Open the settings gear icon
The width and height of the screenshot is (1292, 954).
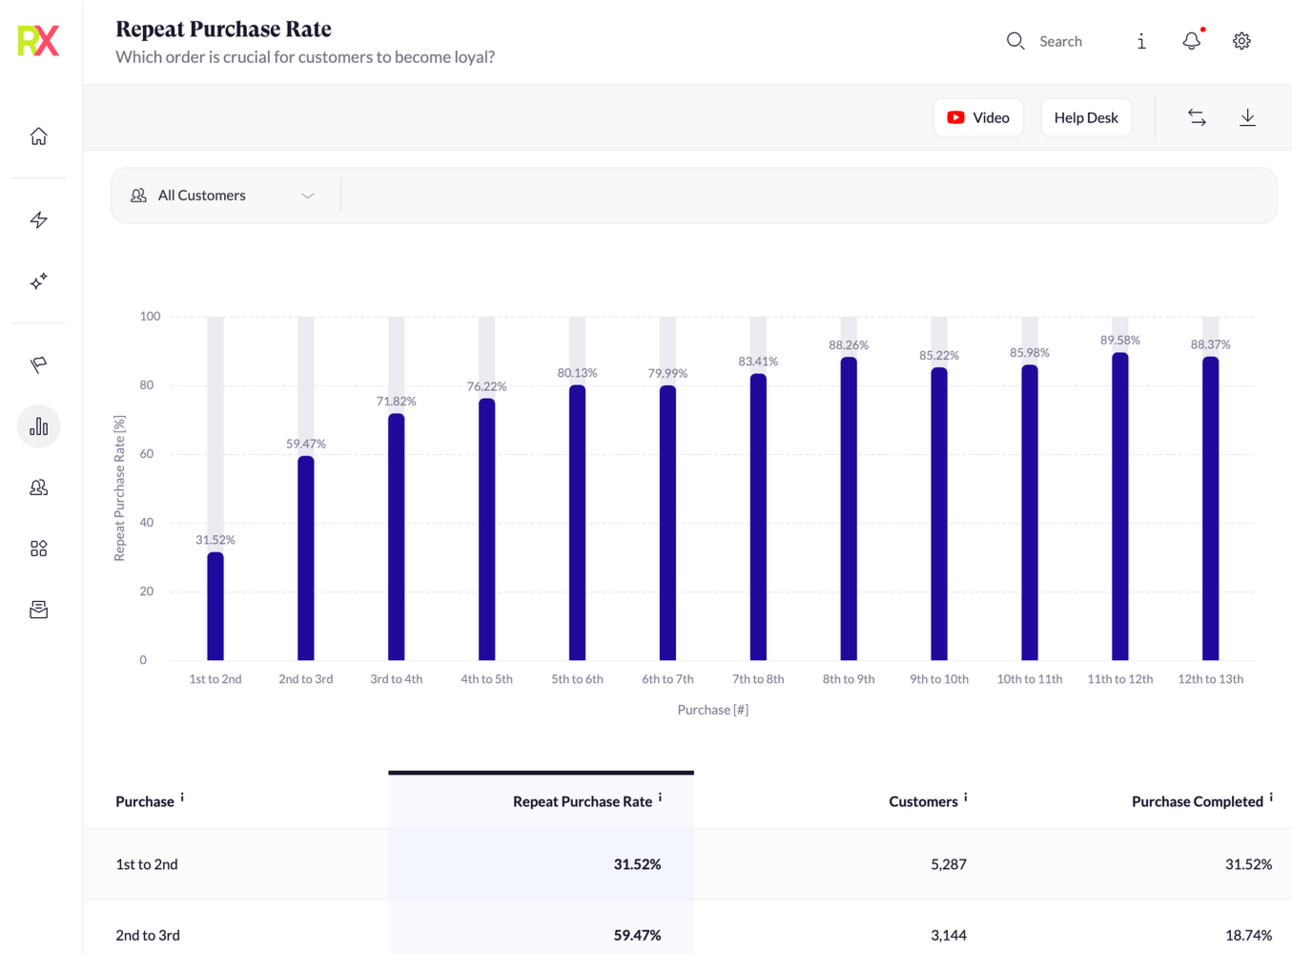coord(1241,41)
